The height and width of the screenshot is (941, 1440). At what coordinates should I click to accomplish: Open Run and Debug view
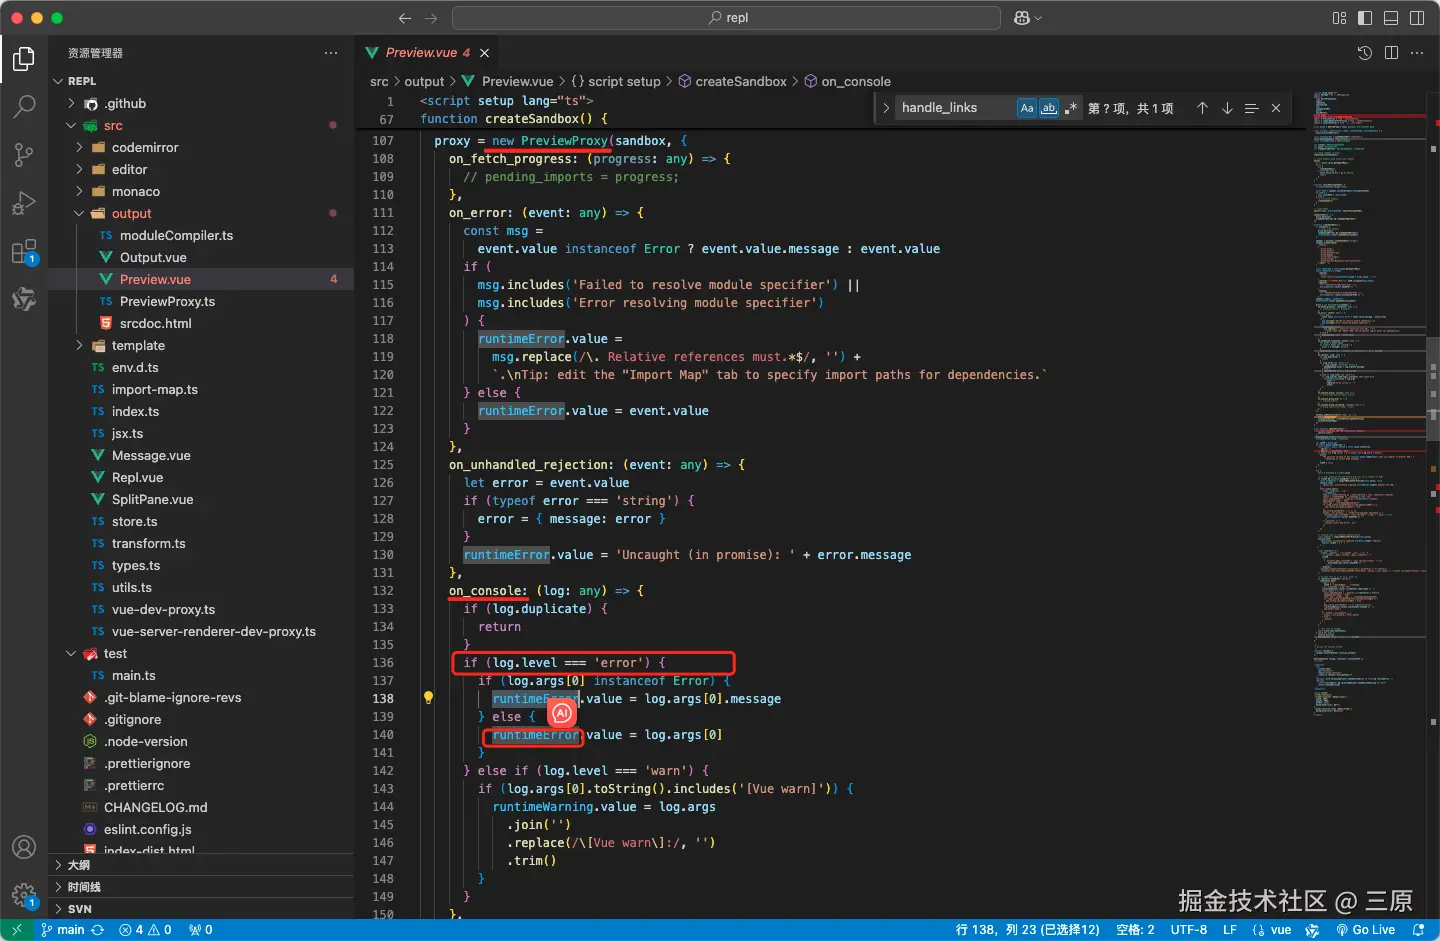(24, 203)
